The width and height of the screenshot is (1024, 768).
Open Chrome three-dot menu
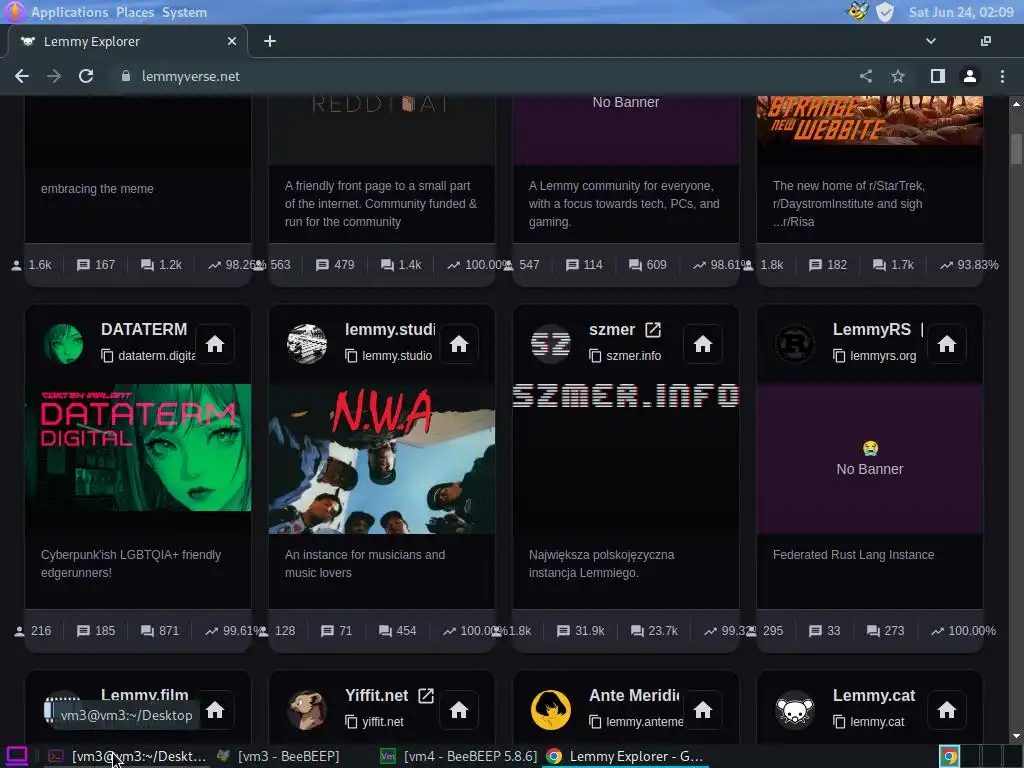pyautogui.click(x=1002, y=76)
